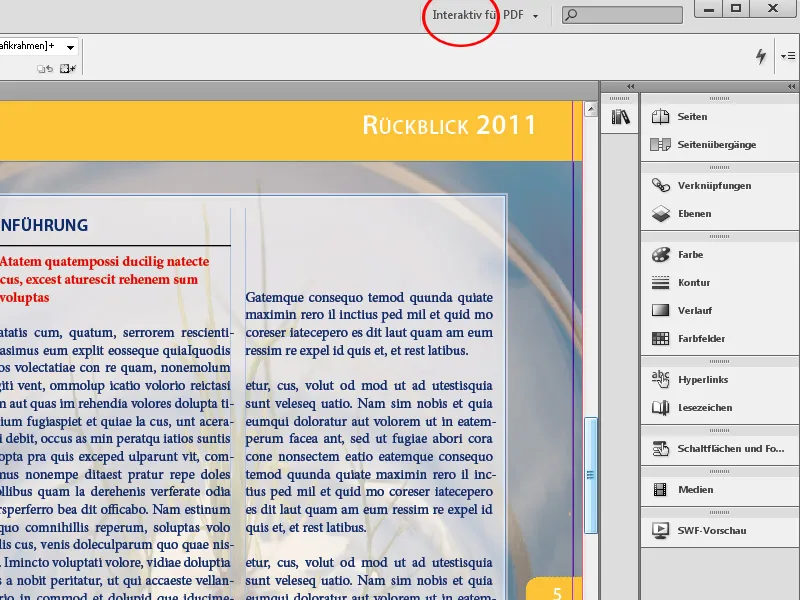Click the RÜCKBLICK 2011 header text
Screen dimensions: 800x600
pyautogui.click(x=449, y=125)
